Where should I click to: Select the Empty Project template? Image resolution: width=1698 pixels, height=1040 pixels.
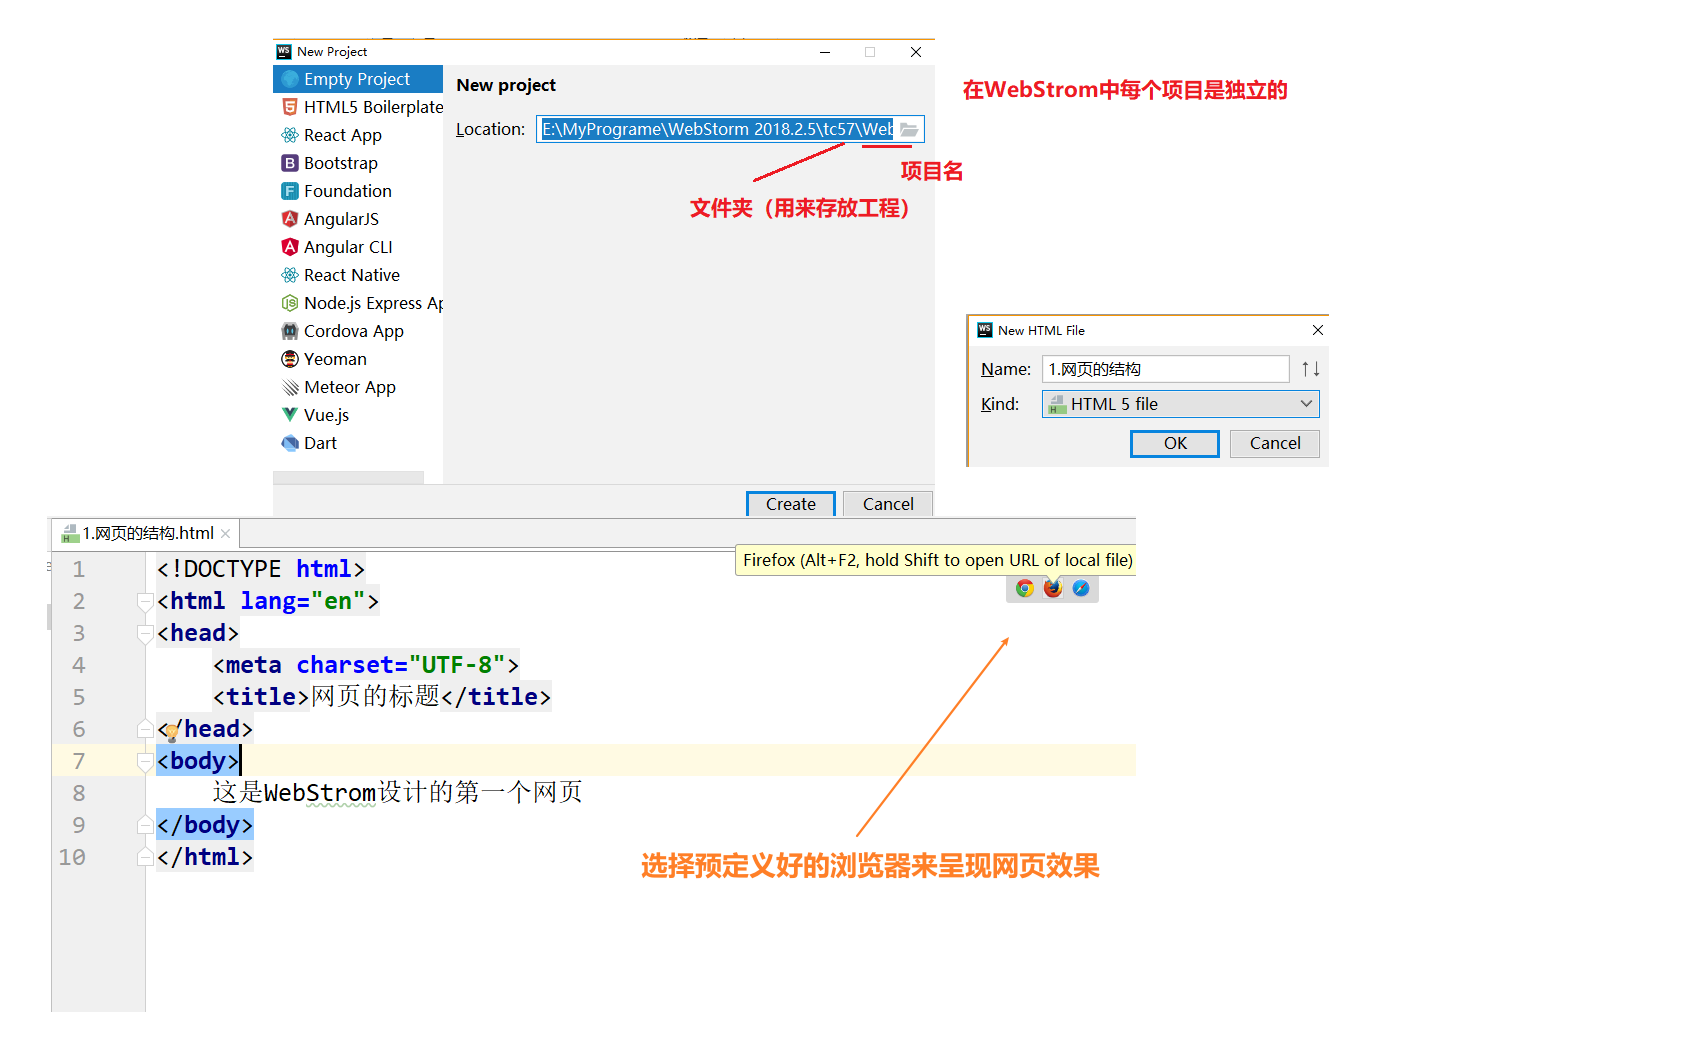357,79
